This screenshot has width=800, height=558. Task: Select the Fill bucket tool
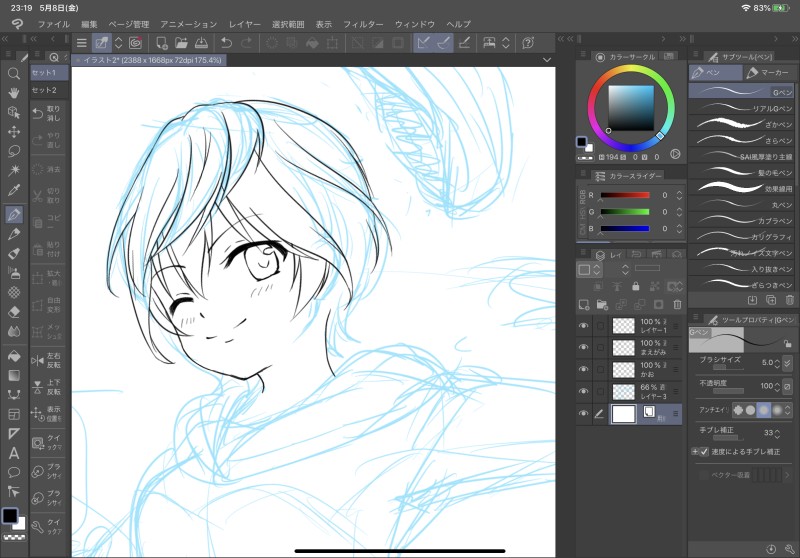(x=14, y=356)
